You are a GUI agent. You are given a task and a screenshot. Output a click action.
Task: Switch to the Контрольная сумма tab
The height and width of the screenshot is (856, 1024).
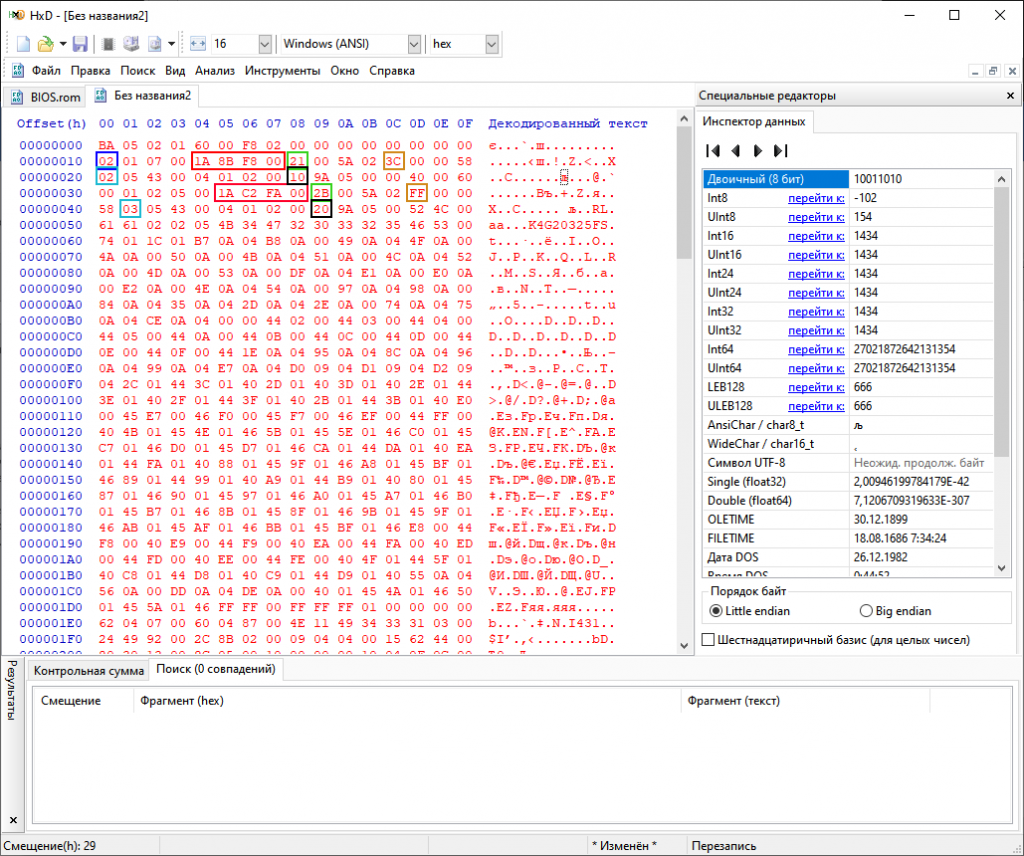coord(89,671)
